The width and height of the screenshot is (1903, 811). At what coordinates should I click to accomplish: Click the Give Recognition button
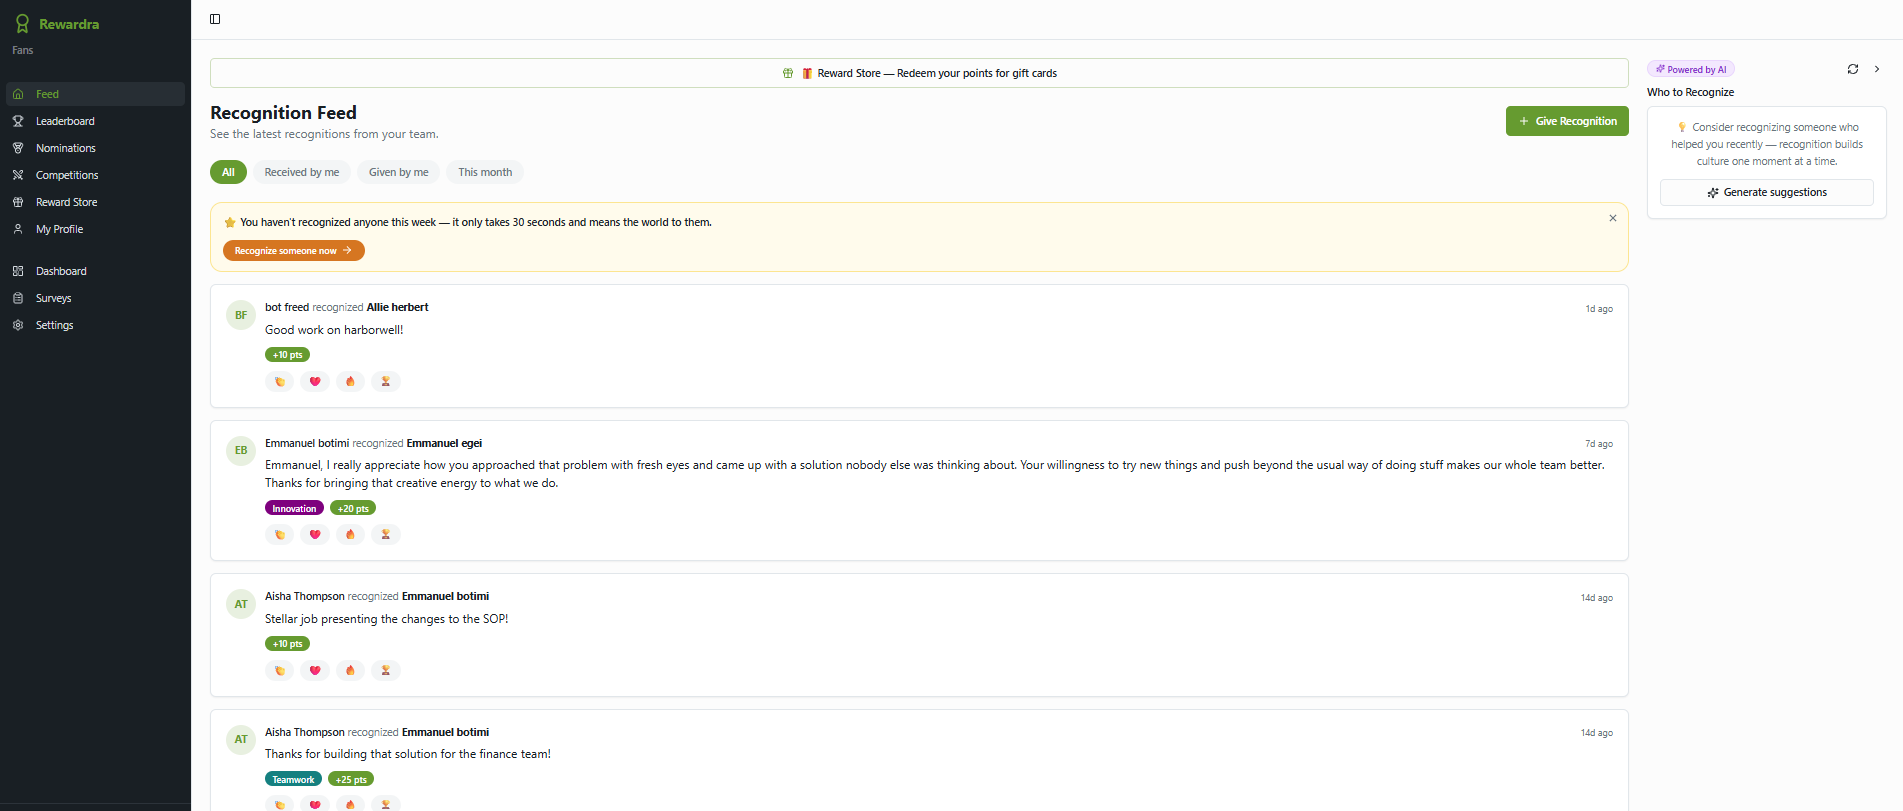pos(1567,121)
